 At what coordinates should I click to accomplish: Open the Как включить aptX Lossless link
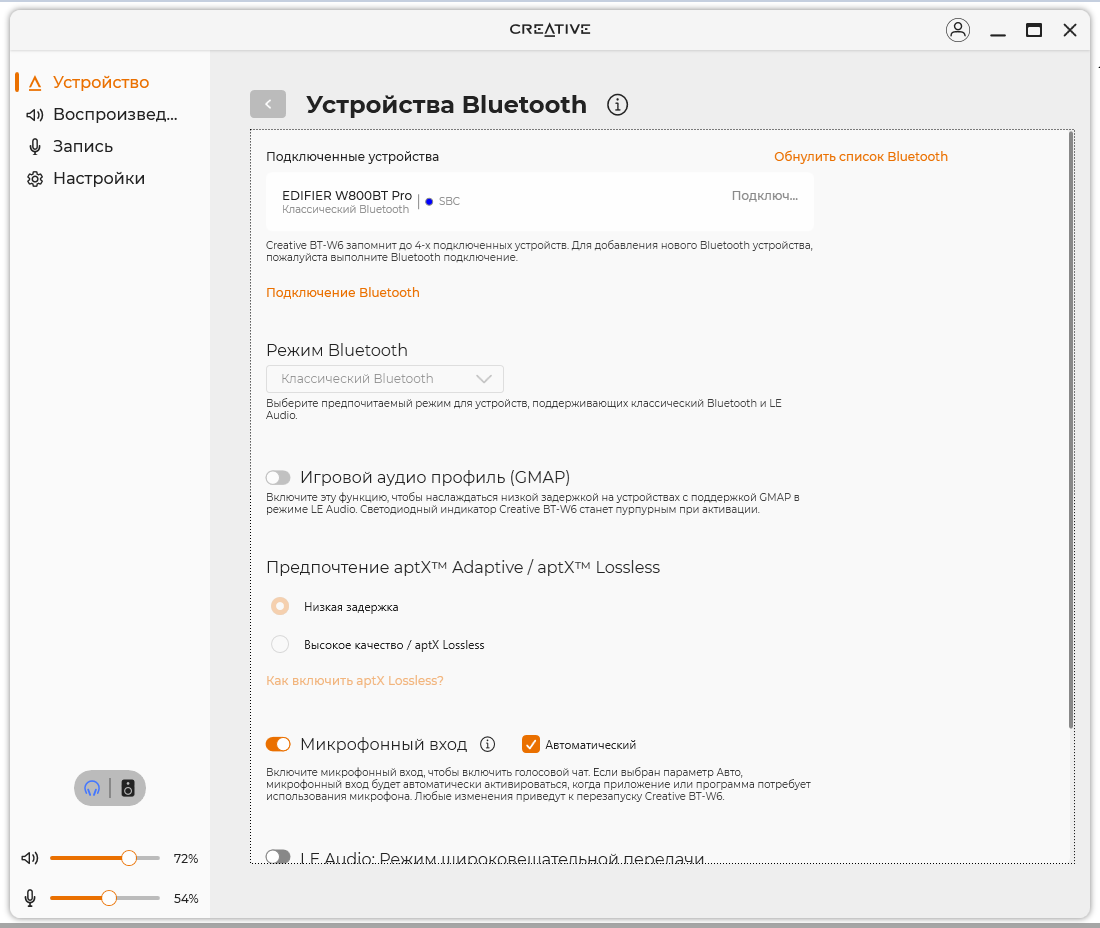(x=354, y=680)
